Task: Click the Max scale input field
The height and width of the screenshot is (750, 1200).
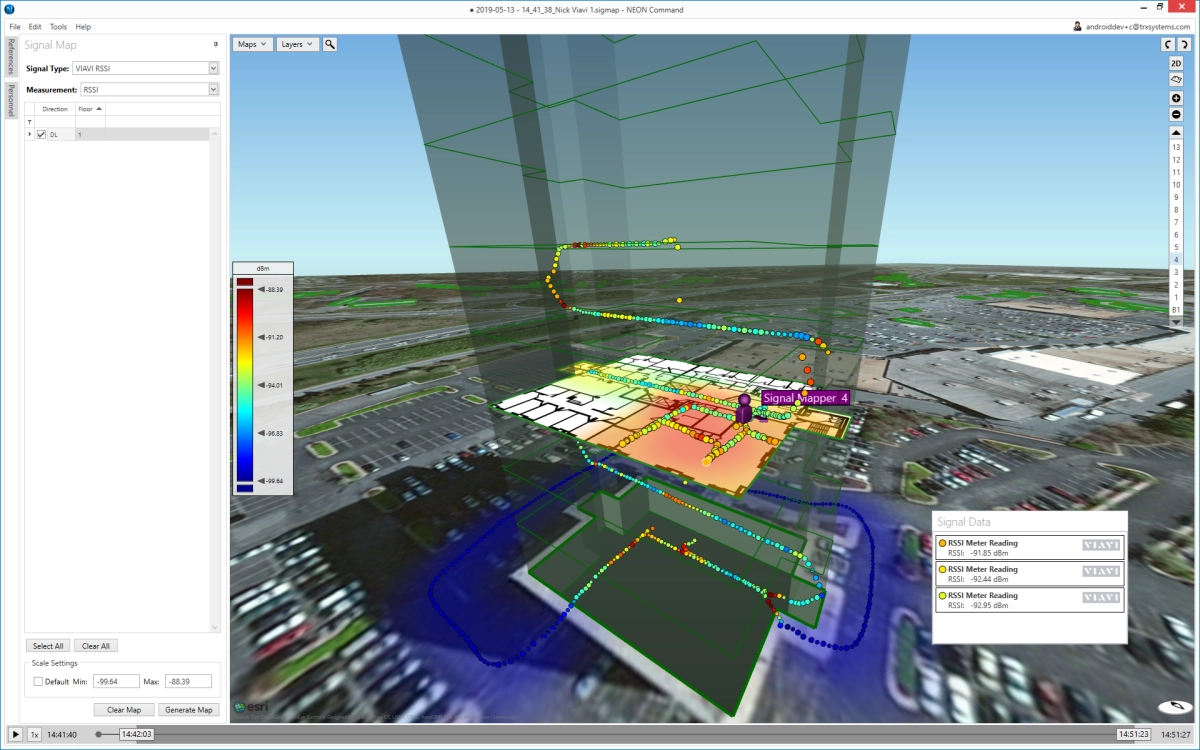Action: click(x=188, y=681)
